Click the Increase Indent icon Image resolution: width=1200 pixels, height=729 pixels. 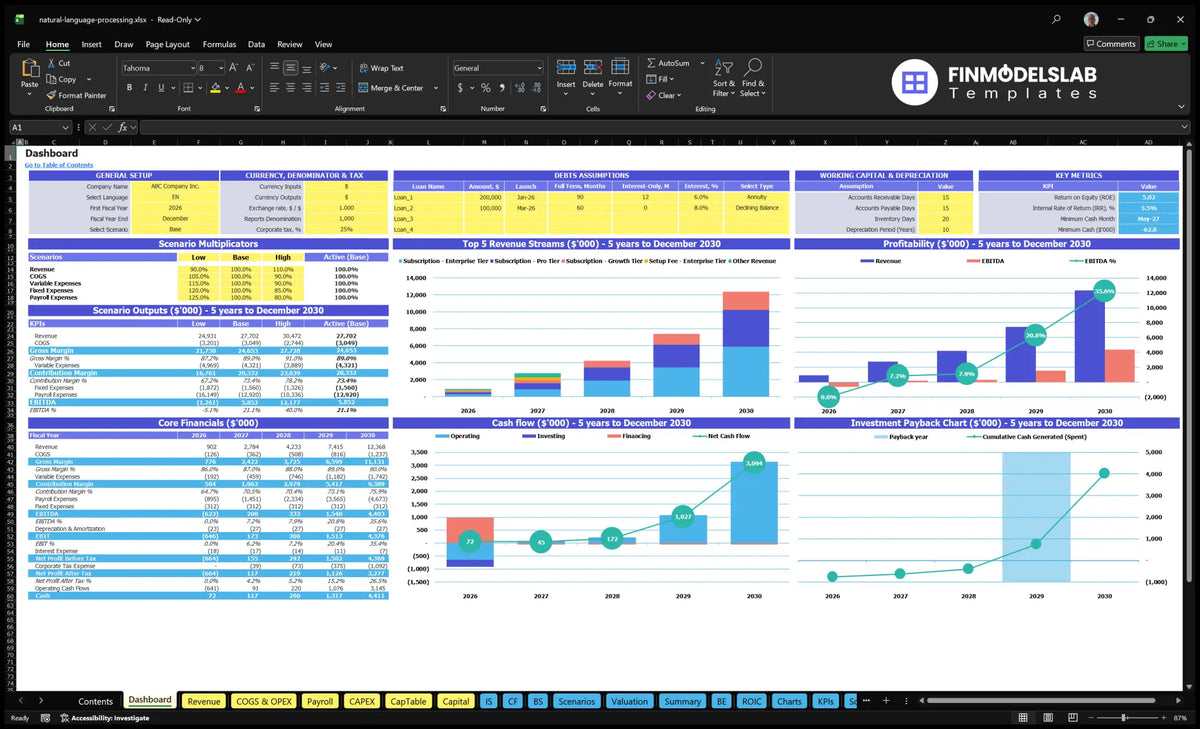tap(341, 88)
